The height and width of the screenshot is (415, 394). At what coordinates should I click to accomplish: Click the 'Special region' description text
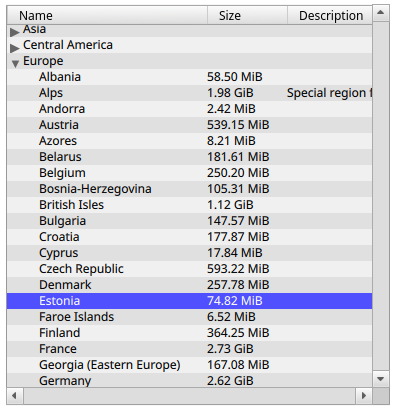coord(329,93)
